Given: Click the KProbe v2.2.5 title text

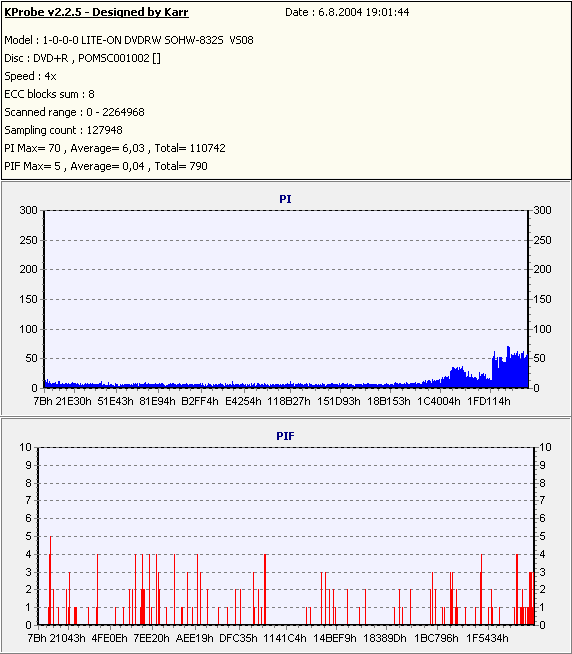Looking at the screenshot, I should 96,12.
